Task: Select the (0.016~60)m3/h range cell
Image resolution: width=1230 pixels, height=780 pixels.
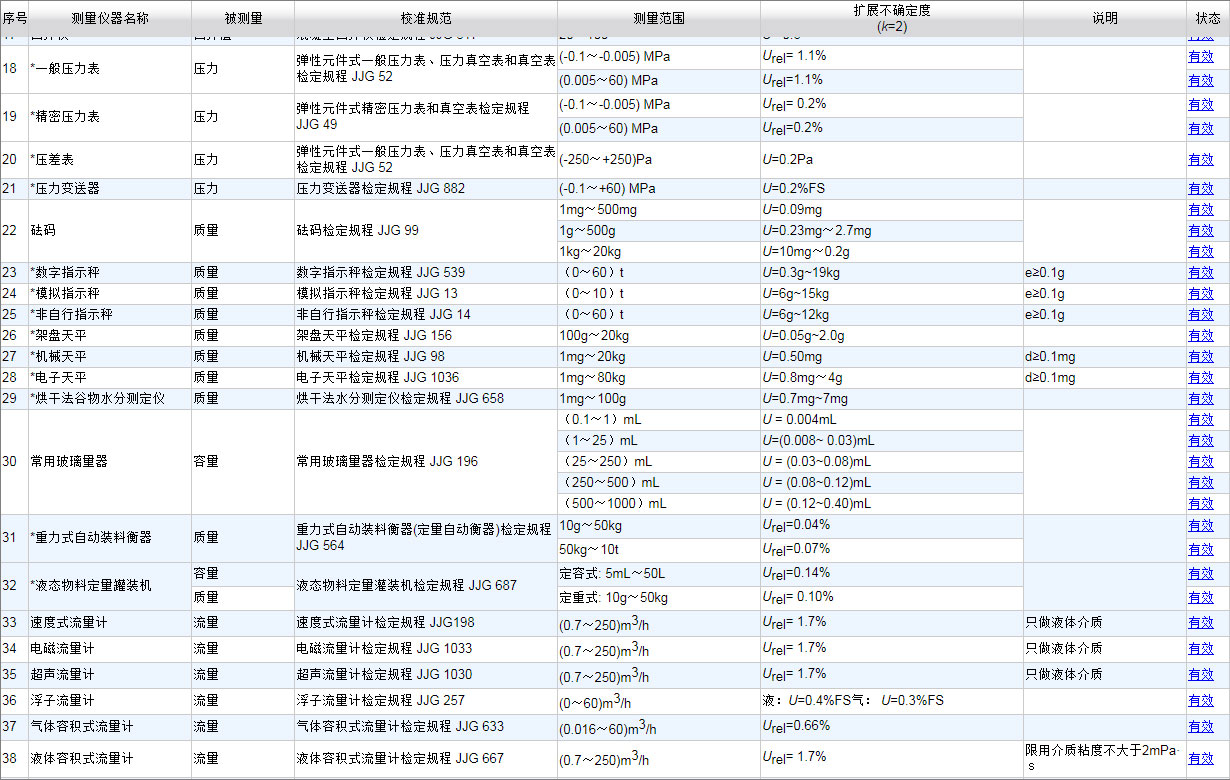Action: click(x=659, y=727)
